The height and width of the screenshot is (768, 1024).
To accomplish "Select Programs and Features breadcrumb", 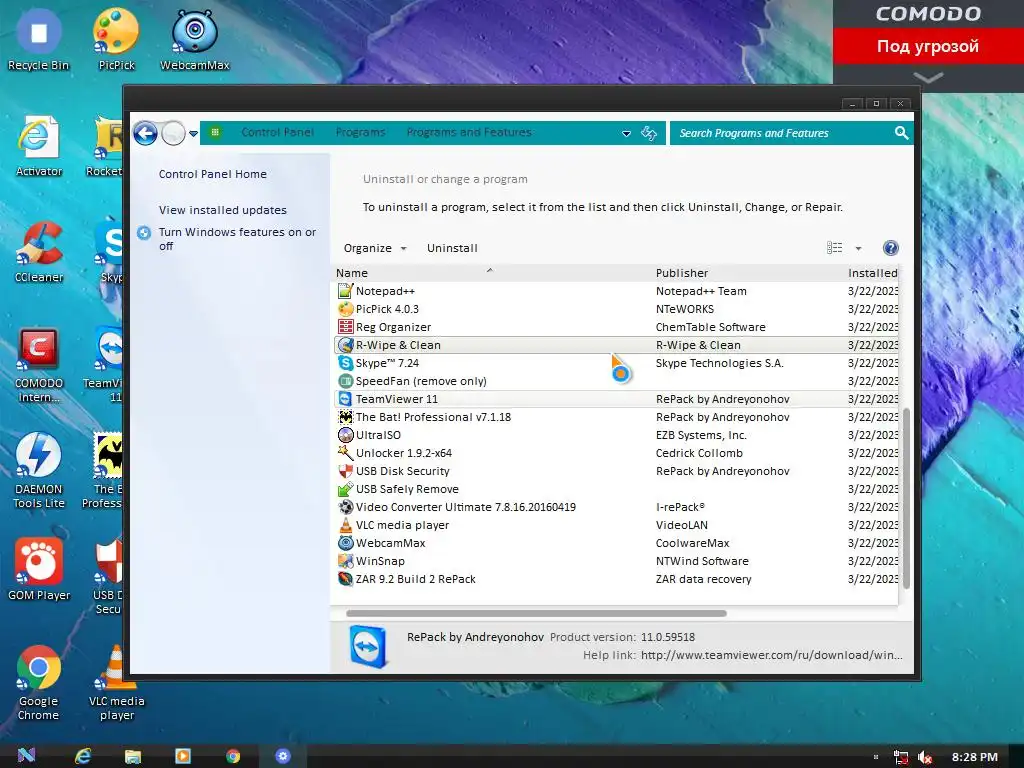I will pyautogui.click(x=469, y=132).
